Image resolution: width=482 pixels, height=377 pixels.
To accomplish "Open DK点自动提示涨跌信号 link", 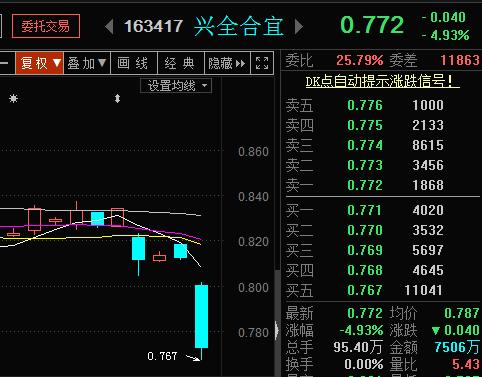I will point(383,81).
